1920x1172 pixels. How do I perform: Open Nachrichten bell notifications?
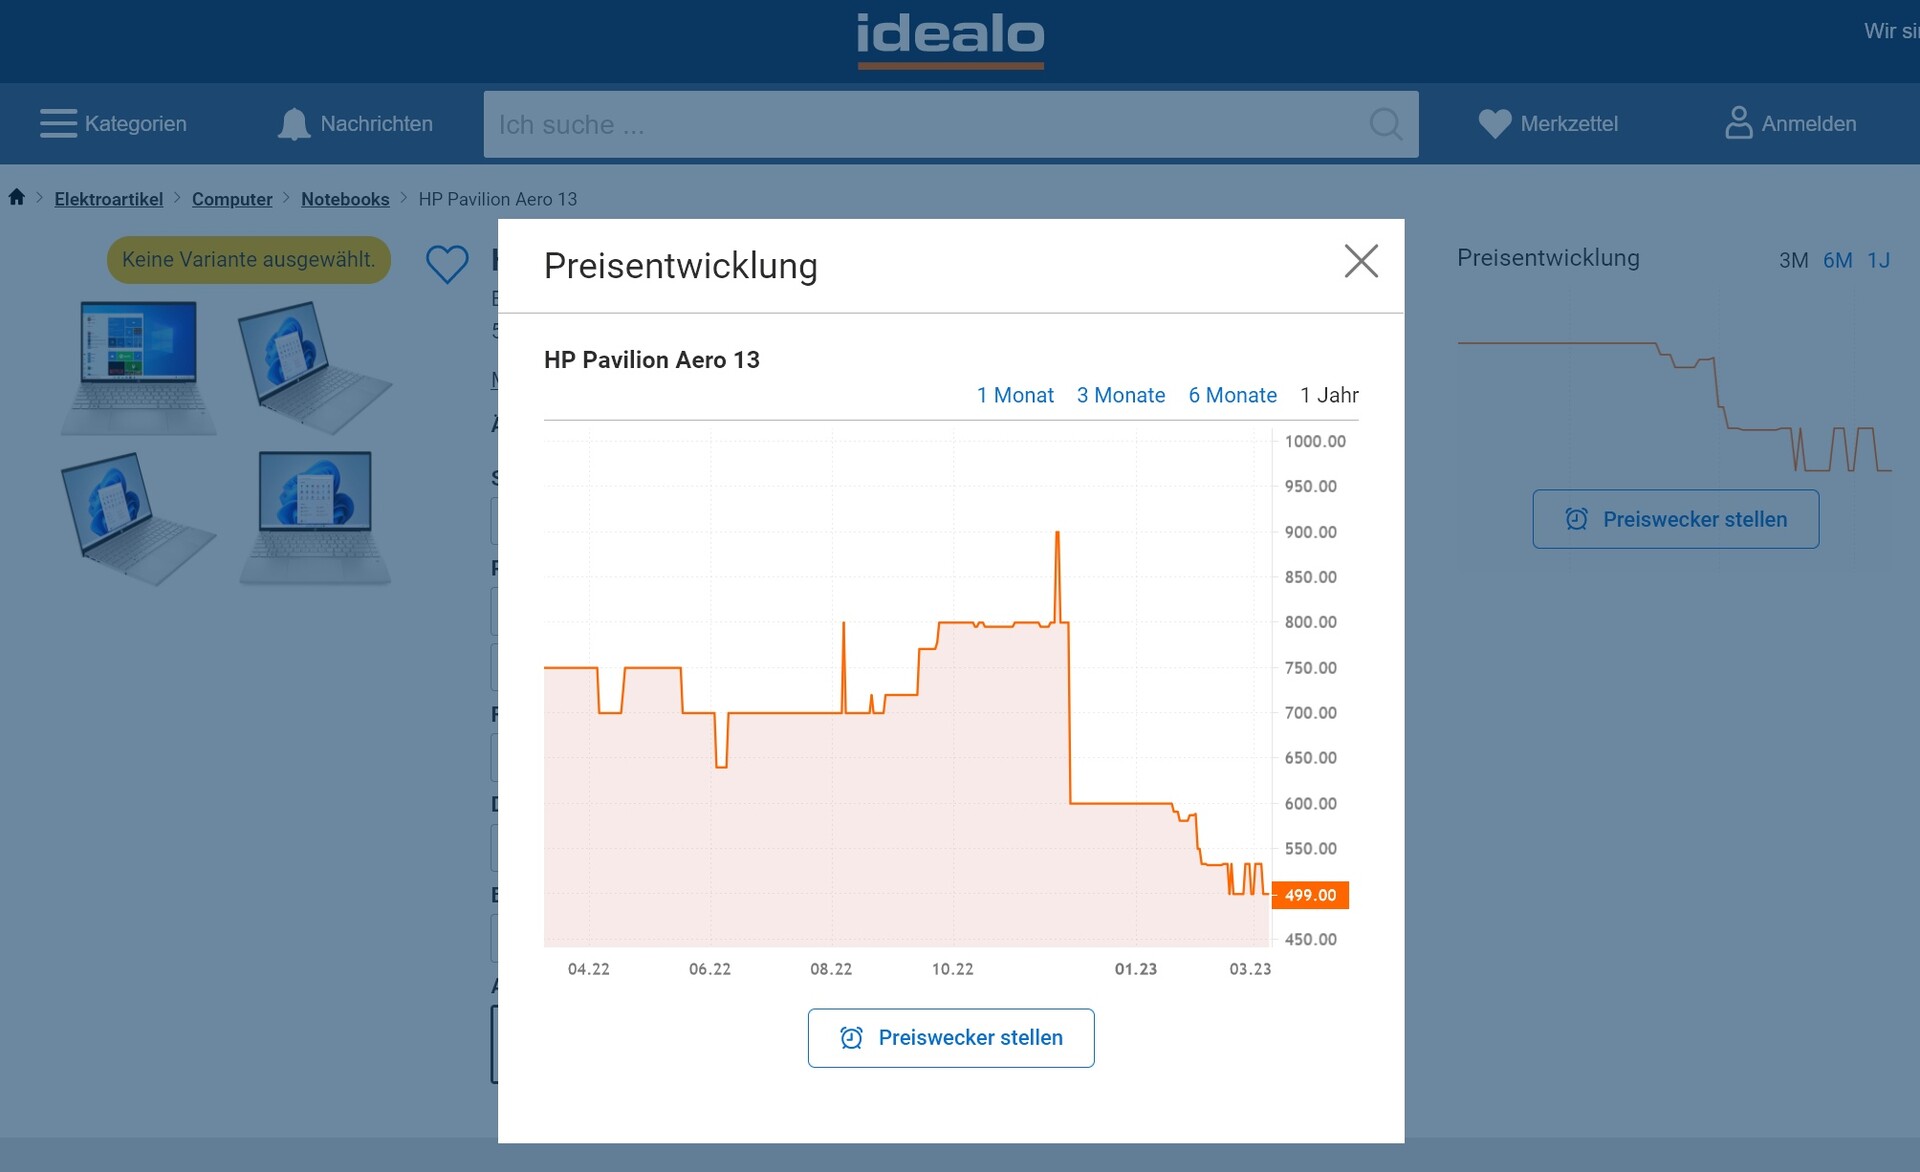click(294, 124)
